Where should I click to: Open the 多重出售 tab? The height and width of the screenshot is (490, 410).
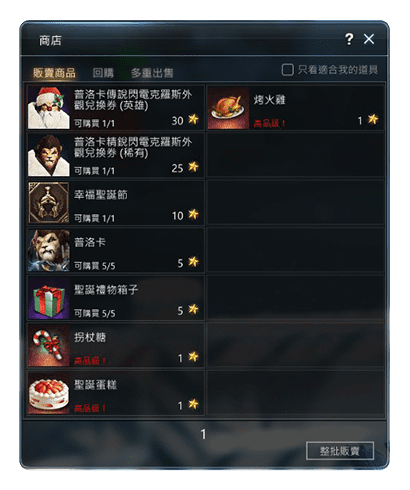coord(152,73)
